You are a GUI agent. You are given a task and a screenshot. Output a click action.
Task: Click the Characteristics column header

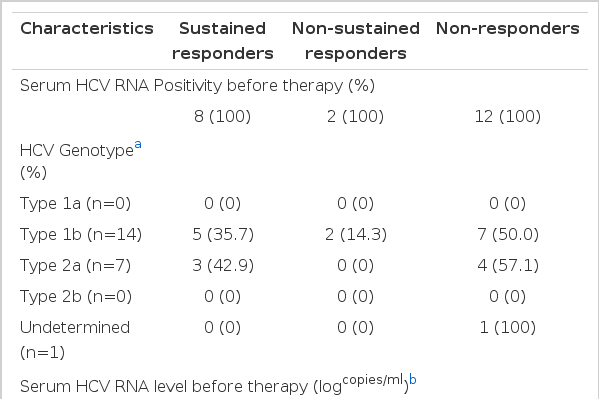click(87, 29)
